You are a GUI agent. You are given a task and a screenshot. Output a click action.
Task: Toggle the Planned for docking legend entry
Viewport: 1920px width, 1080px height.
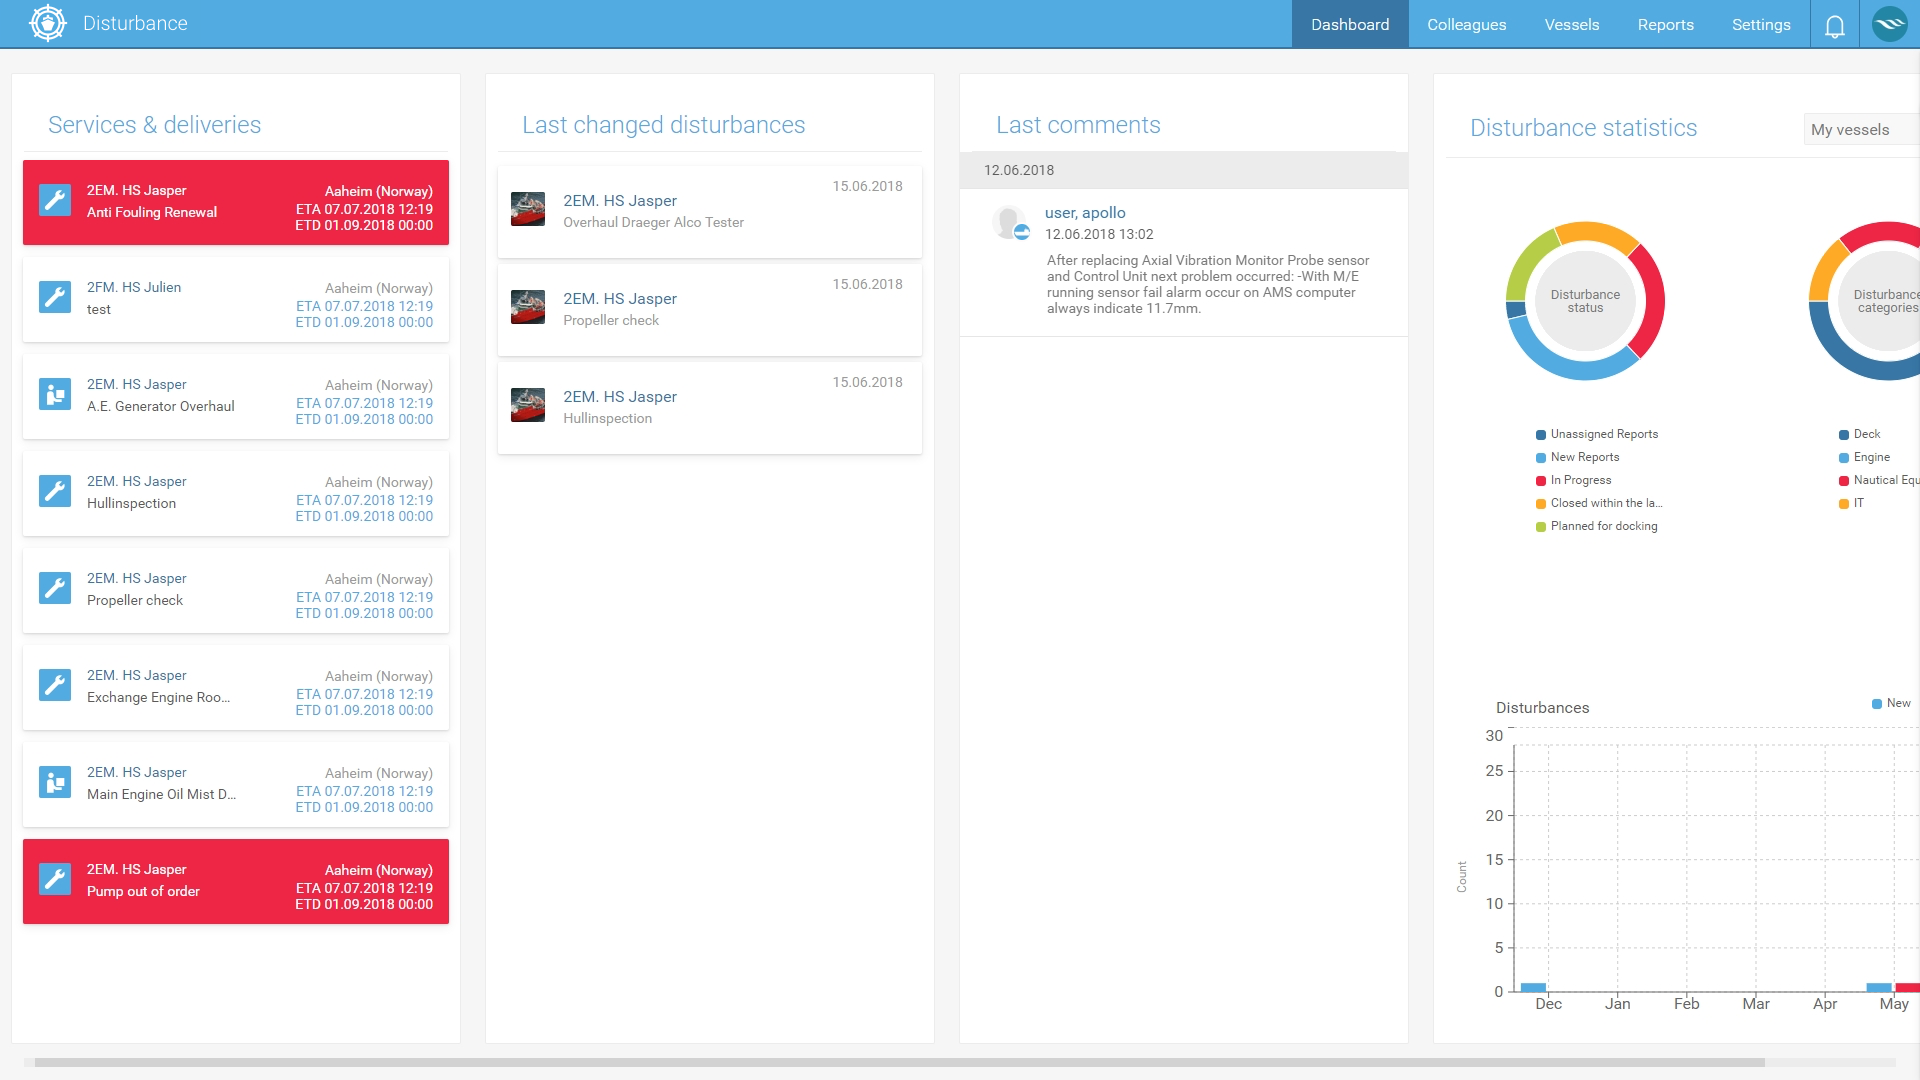pyautogui.click(x=1603, y=526)
